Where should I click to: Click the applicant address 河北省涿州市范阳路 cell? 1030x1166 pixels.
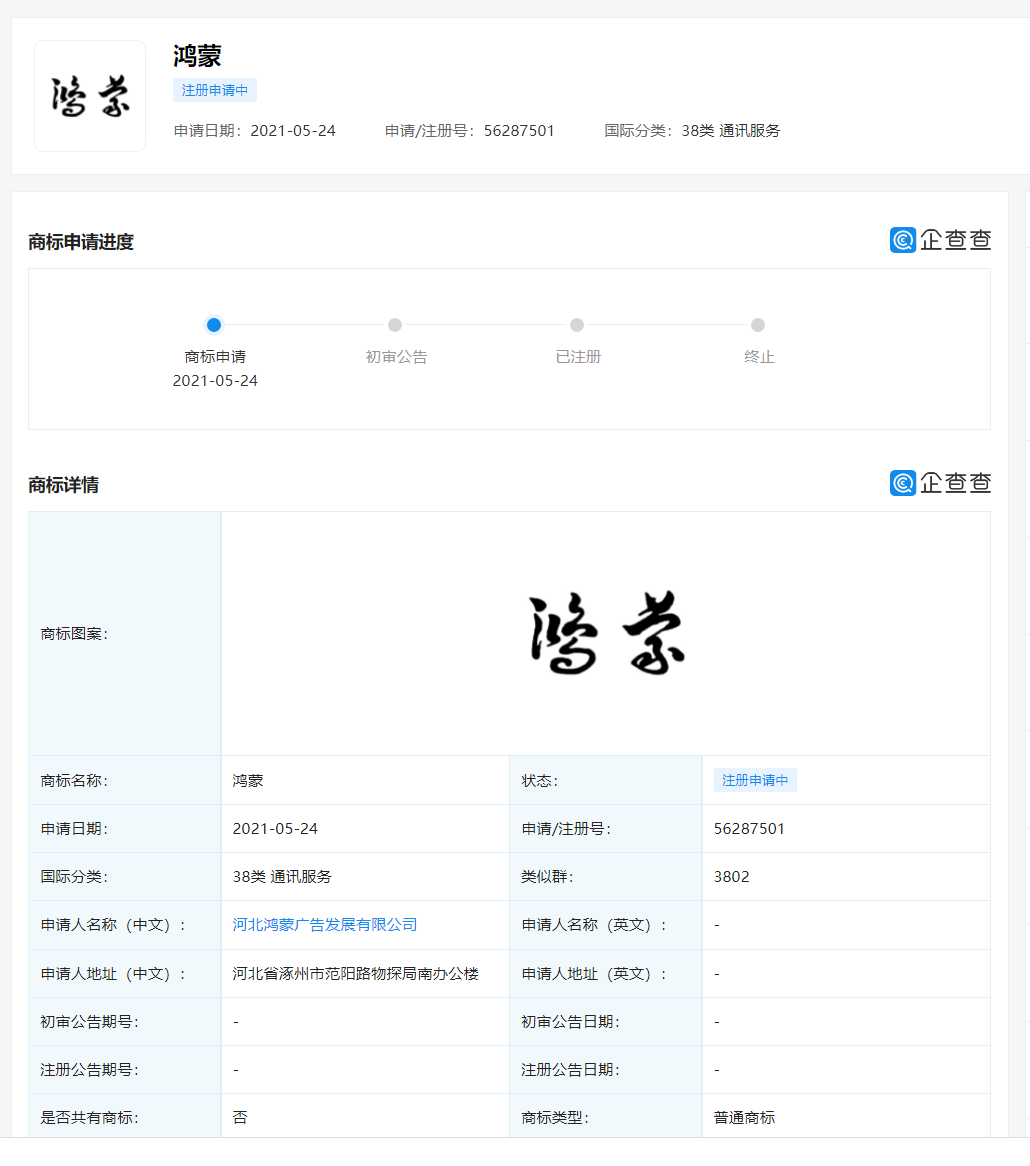tap(355, 974)
